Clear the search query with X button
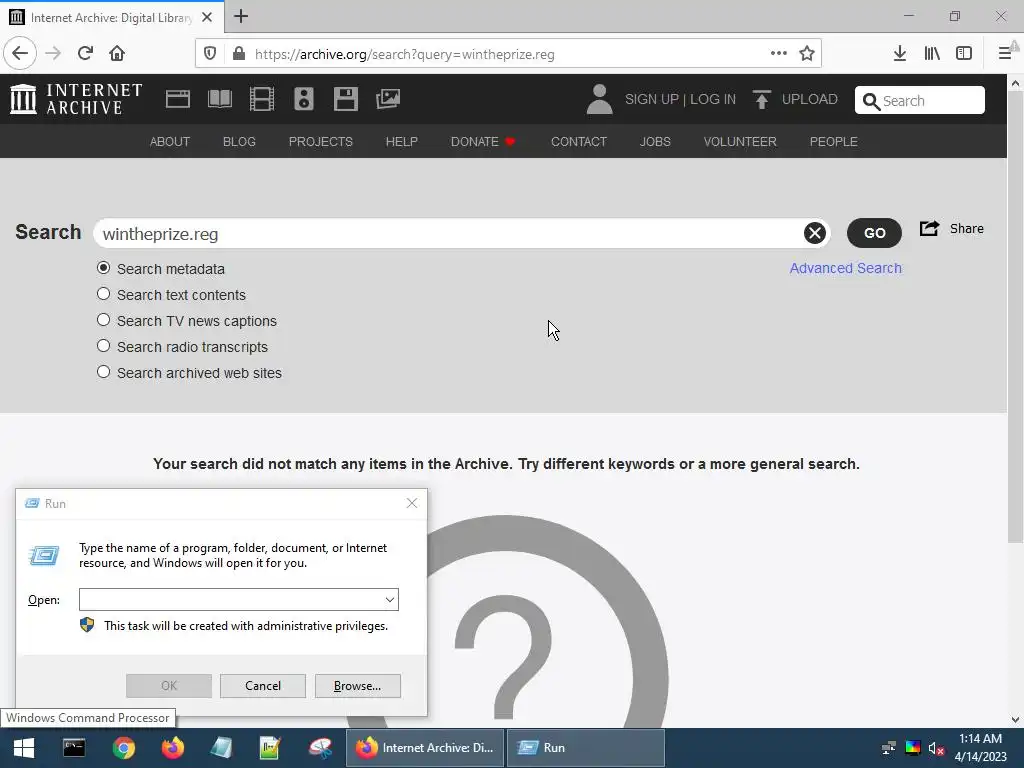1024x768 pixels. (814, 233)
